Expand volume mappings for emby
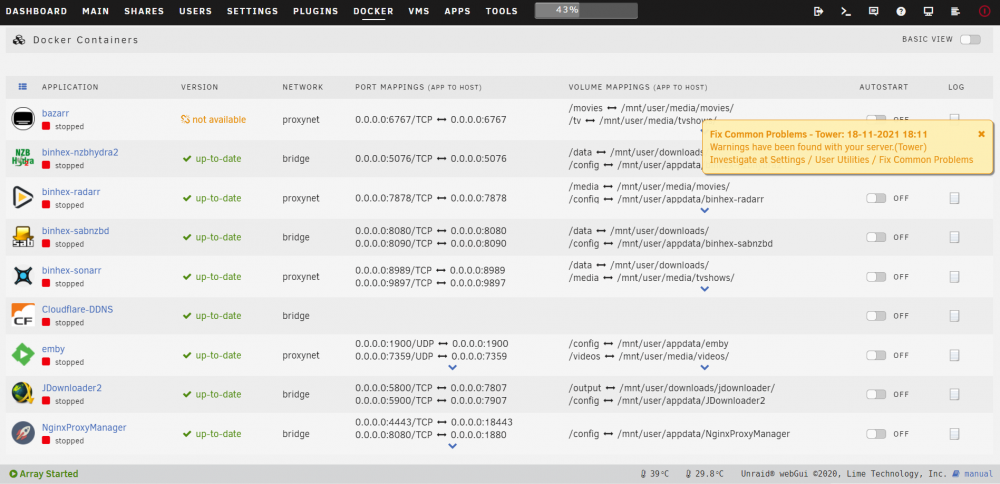Screen dimensions: 1000x484 704,367
